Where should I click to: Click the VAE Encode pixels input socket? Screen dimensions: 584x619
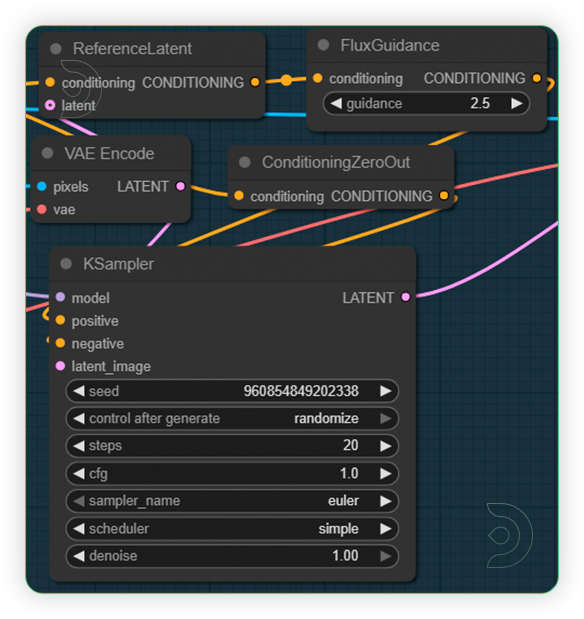(x=41, y=186)
